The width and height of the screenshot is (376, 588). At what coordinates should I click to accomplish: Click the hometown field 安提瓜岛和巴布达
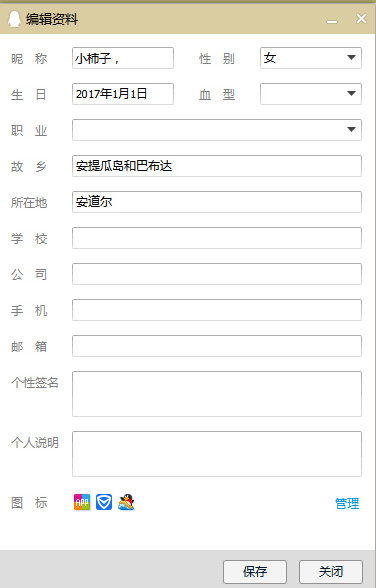tap(217, 166)
